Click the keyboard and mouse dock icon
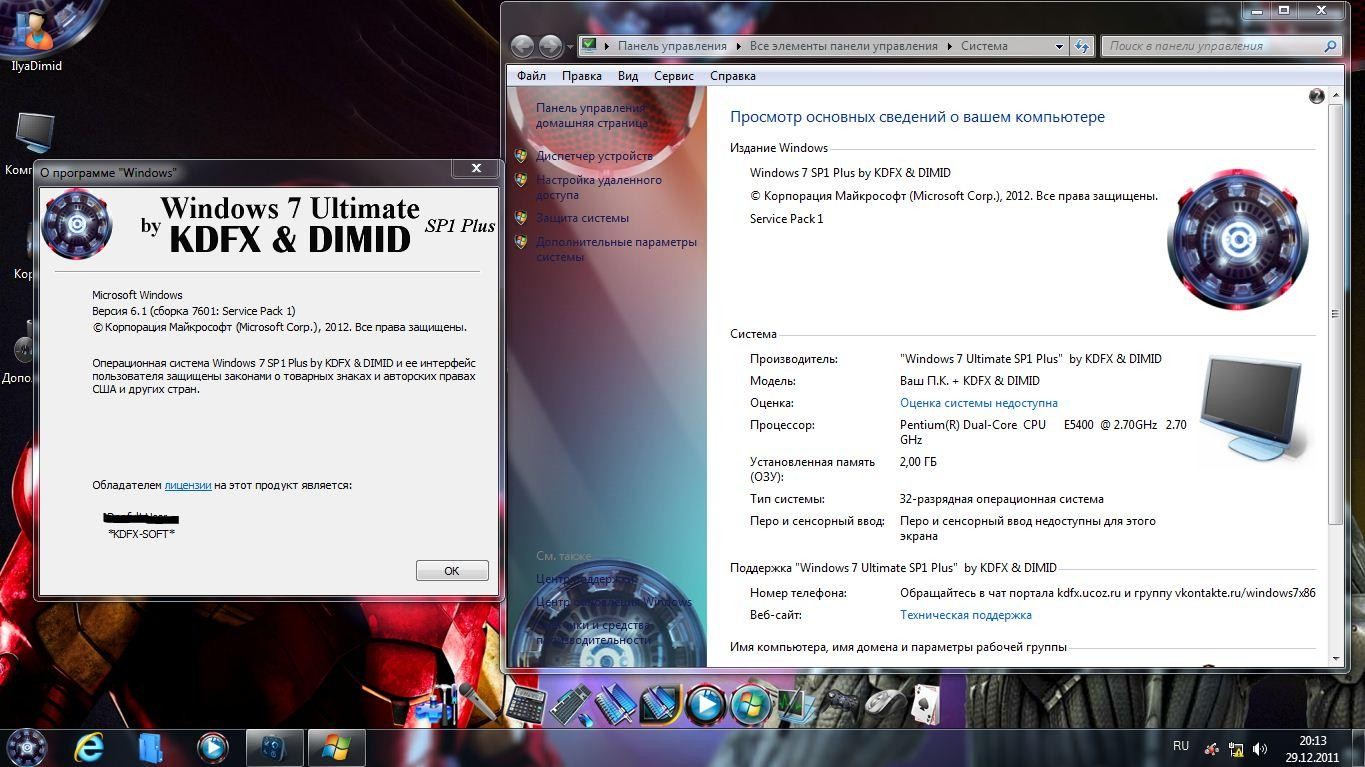 point(569,705)
